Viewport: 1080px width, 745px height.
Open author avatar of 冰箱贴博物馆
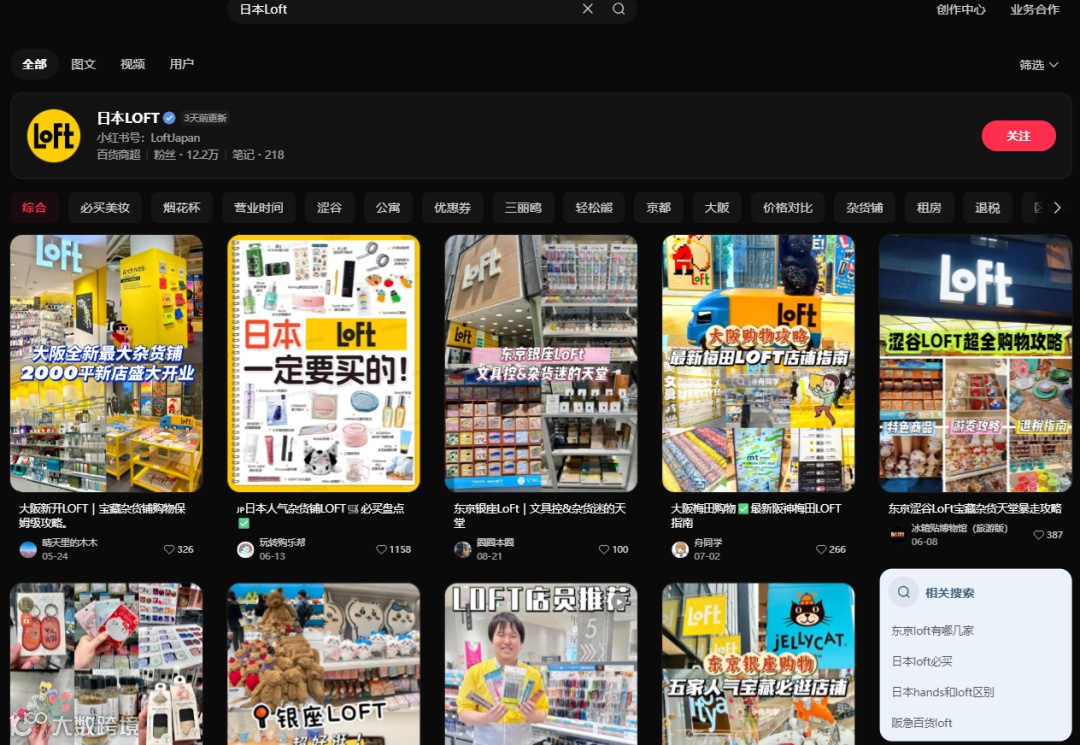click(897, 535)
